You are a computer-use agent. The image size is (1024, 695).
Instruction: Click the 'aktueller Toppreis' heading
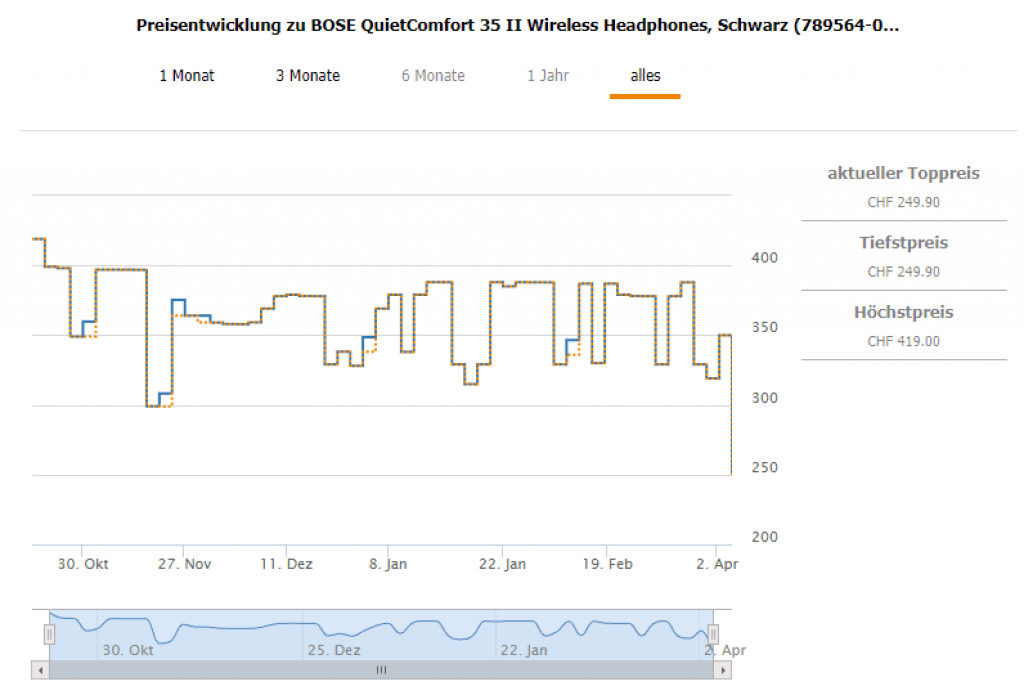point(903,174)
